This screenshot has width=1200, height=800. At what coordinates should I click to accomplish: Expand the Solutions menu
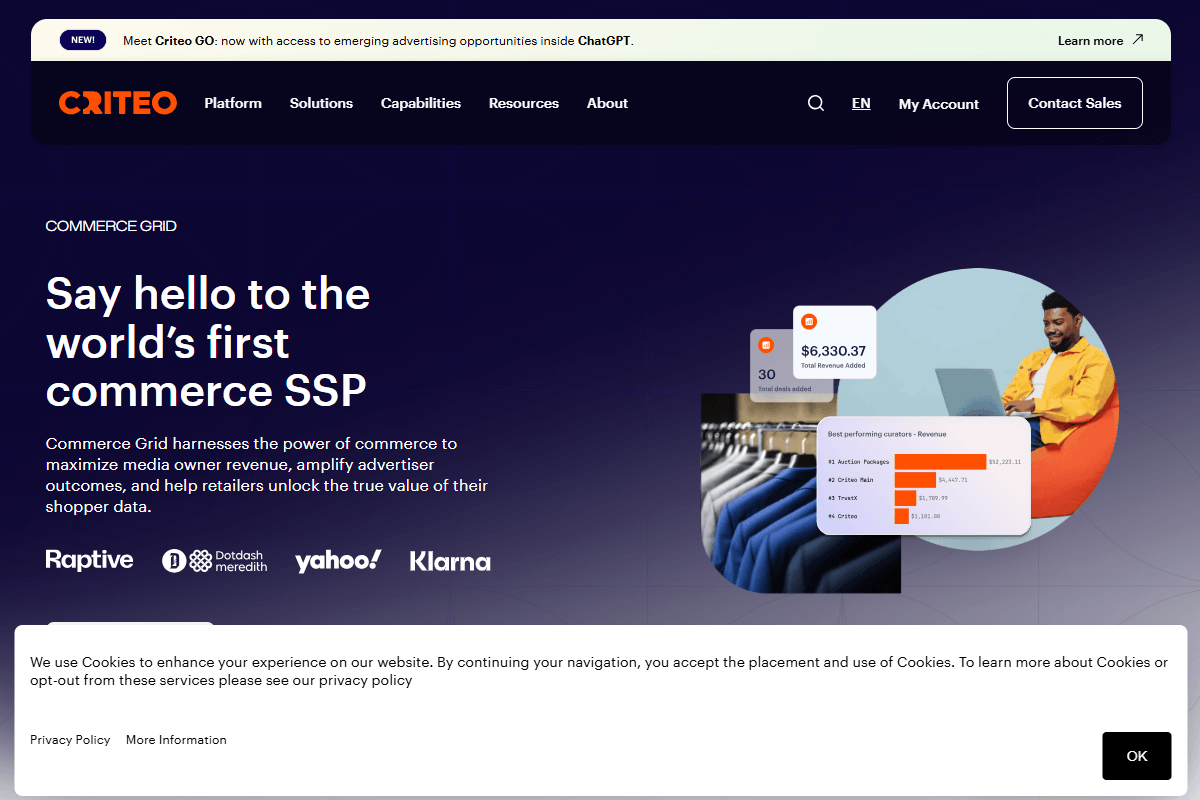click(x=321, y=103)
